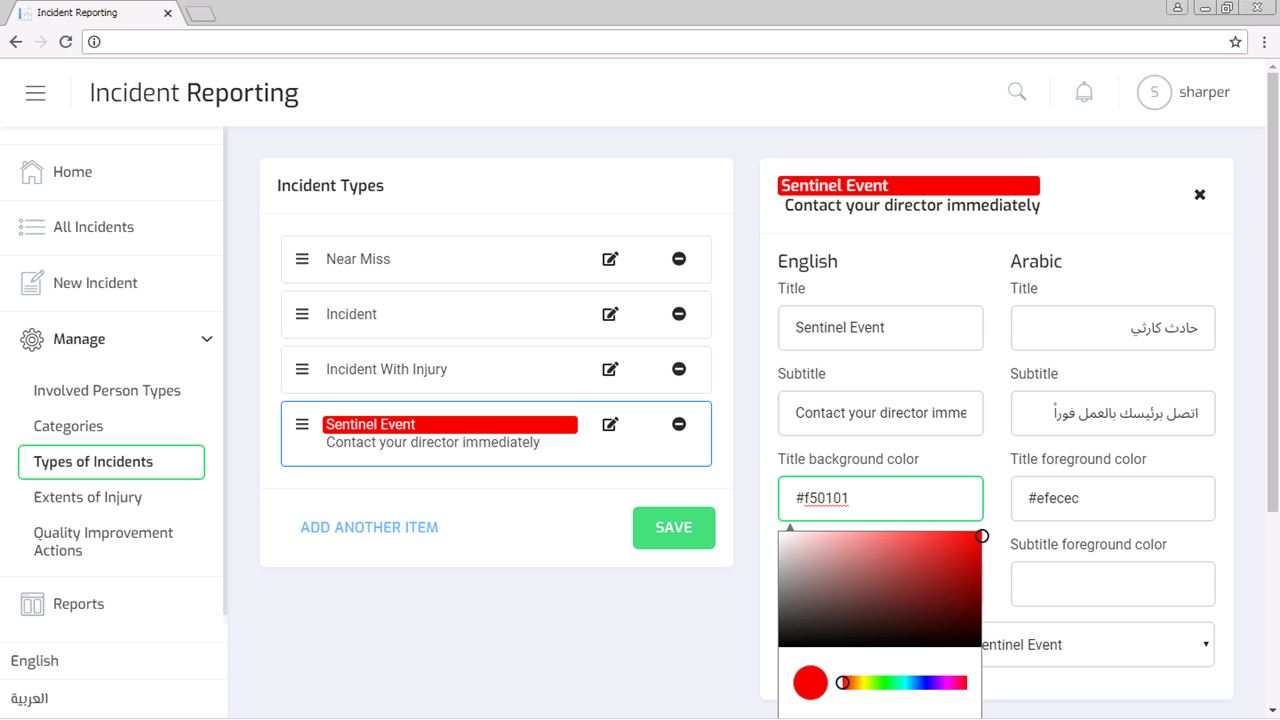Click drag handle of Sentinel Event row
The image size is (1280, 720).
click(x=302, y=424)
